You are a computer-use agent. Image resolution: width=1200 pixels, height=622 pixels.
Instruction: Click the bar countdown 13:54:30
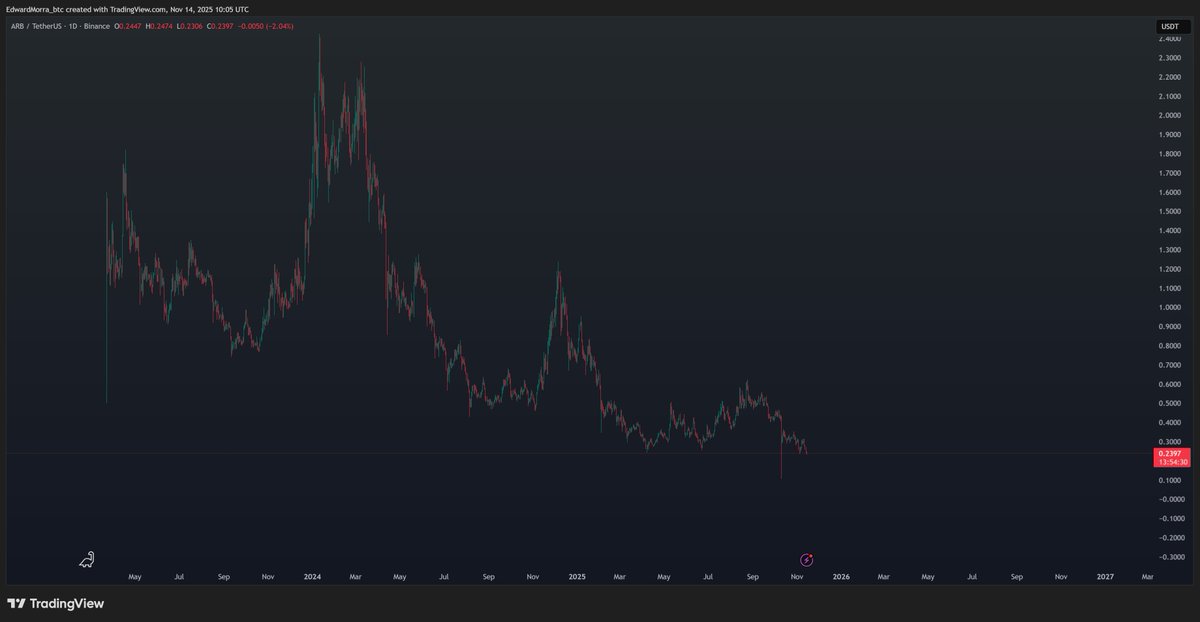1171,462
